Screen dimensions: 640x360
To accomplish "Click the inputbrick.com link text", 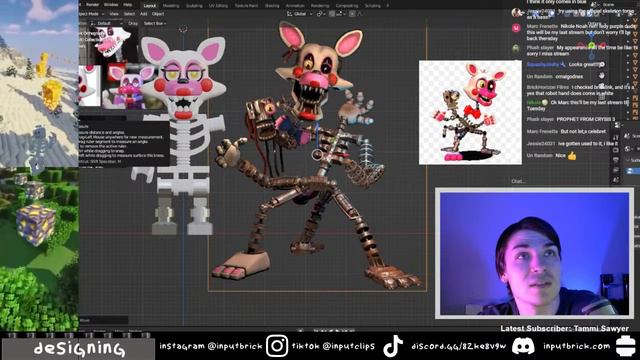I will [x=576, y=346].
